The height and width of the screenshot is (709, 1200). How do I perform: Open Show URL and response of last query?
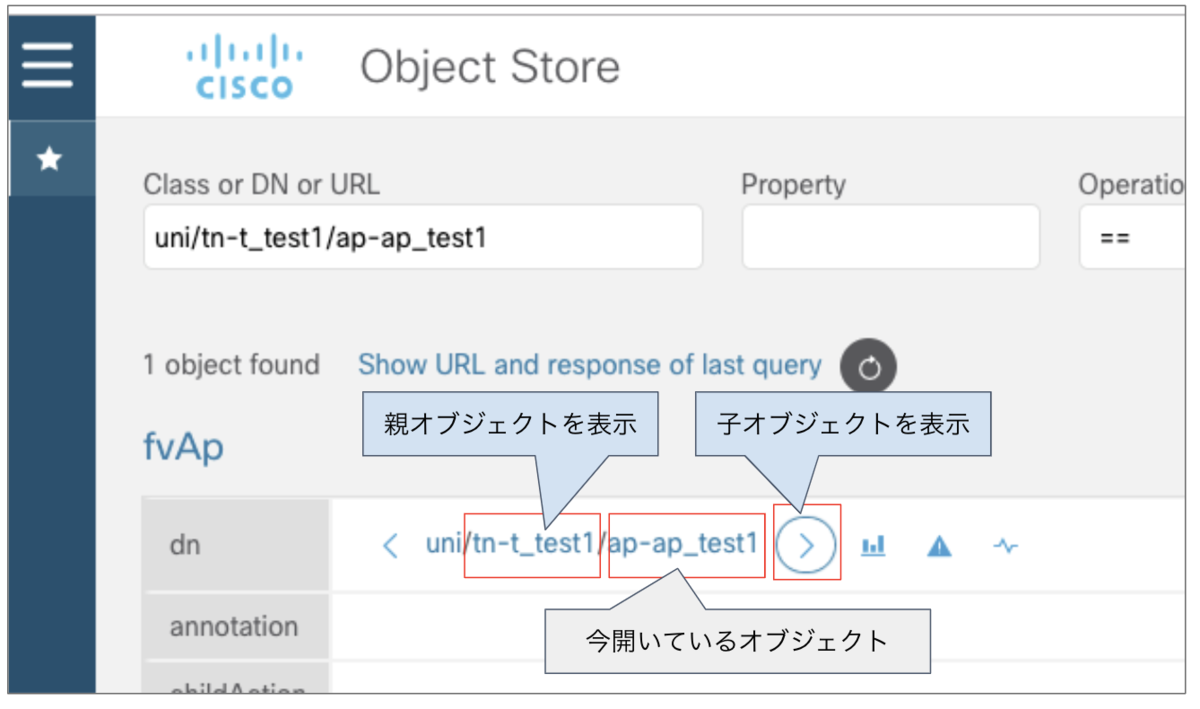(589, 365)
